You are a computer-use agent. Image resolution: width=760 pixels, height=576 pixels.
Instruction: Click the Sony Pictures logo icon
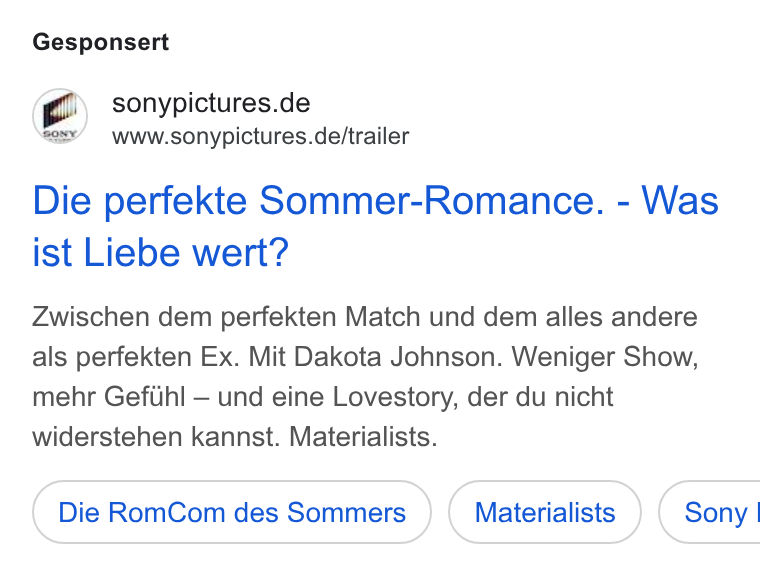tap(60, 116)
